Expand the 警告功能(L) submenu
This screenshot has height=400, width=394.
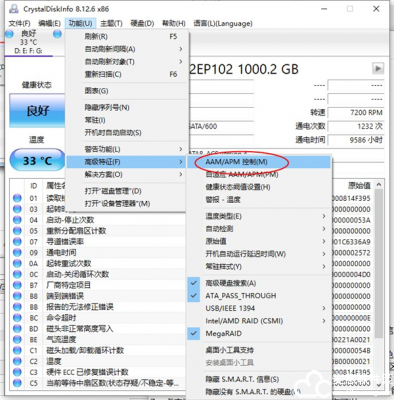coord(126,149)
